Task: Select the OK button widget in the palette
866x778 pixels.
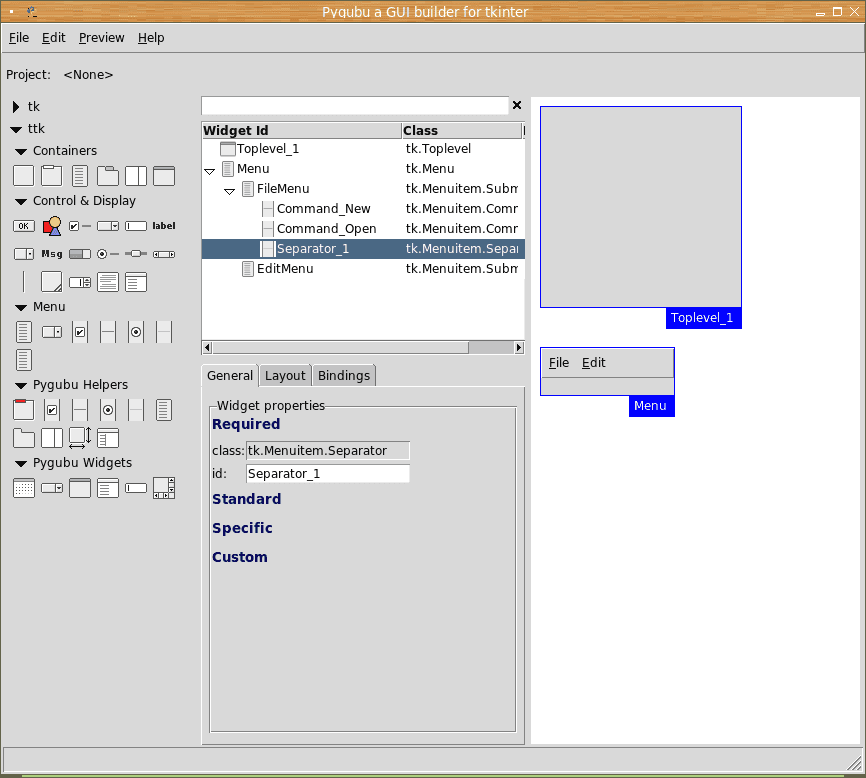Action: pyautogui.click(x=23, y=226)
